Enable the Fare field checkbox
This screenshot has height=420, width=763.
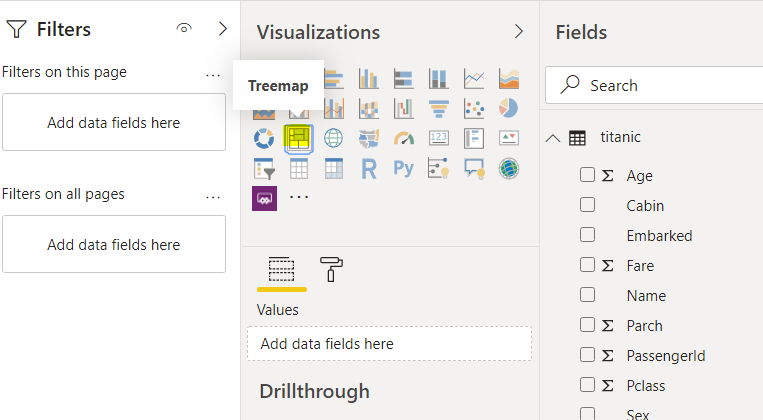[x=588, y=265]
